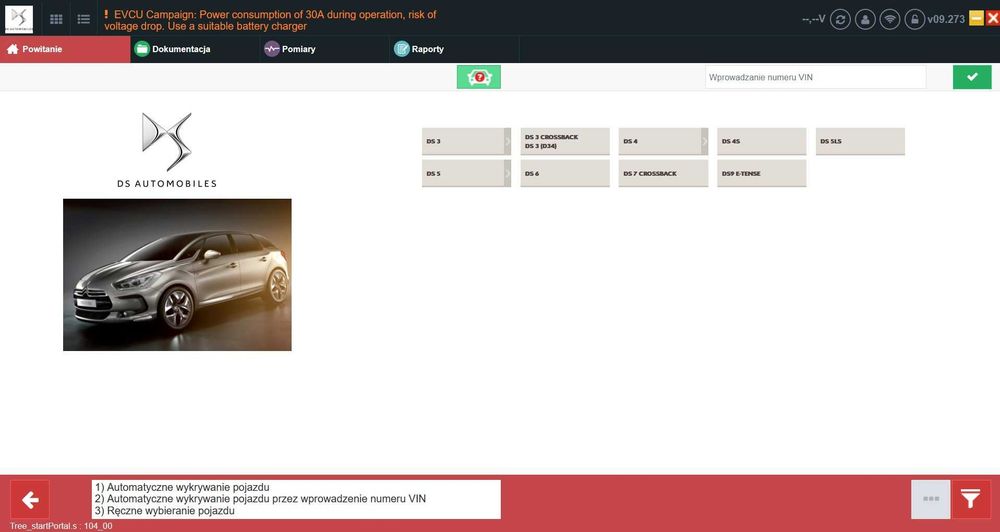
Task: Click '3) Ręczne wybieranie pojazdu' instruction line
Action: click(165, 511)
